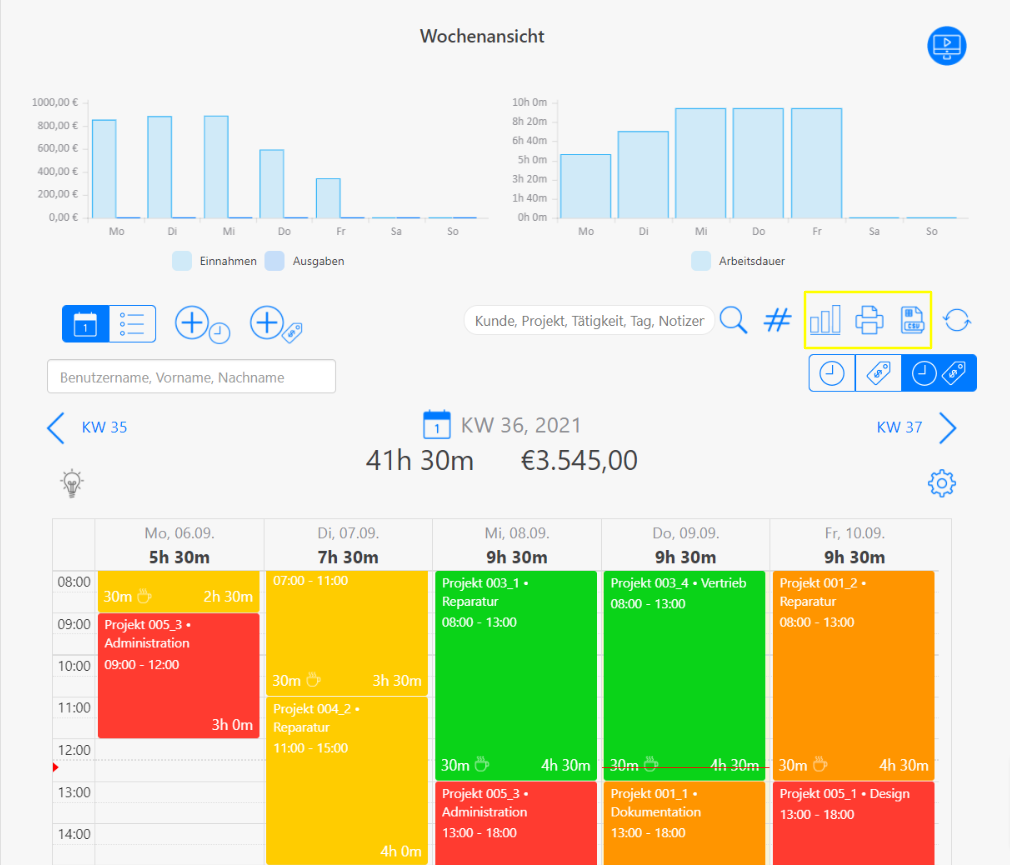Screen dimensions: 1010x865
Task: Export the data as CSV
Action: pos(911,320)
